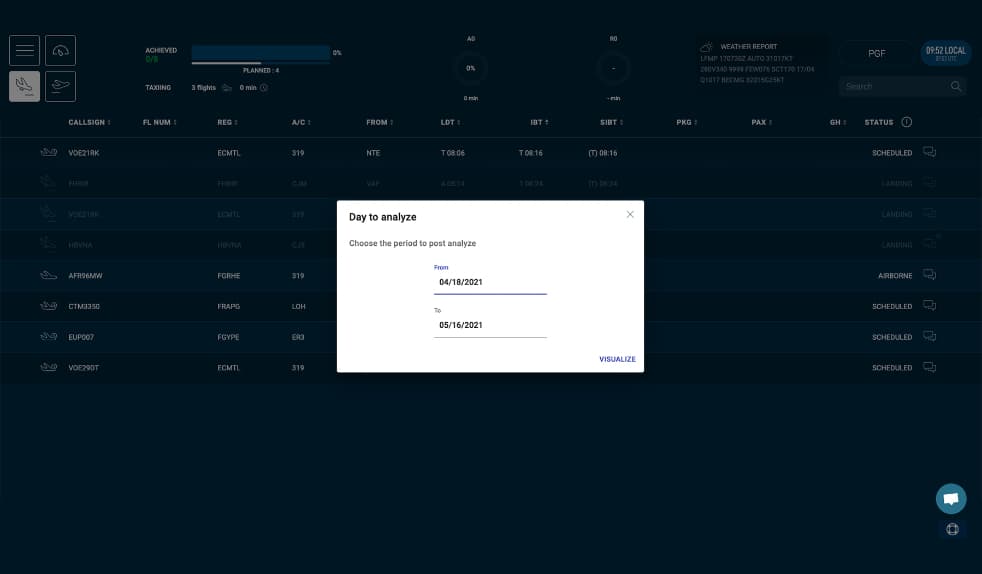Click callsign EUP007
Image resolution: width=982 pixels, height=574 pixels.
coord(81,337)
